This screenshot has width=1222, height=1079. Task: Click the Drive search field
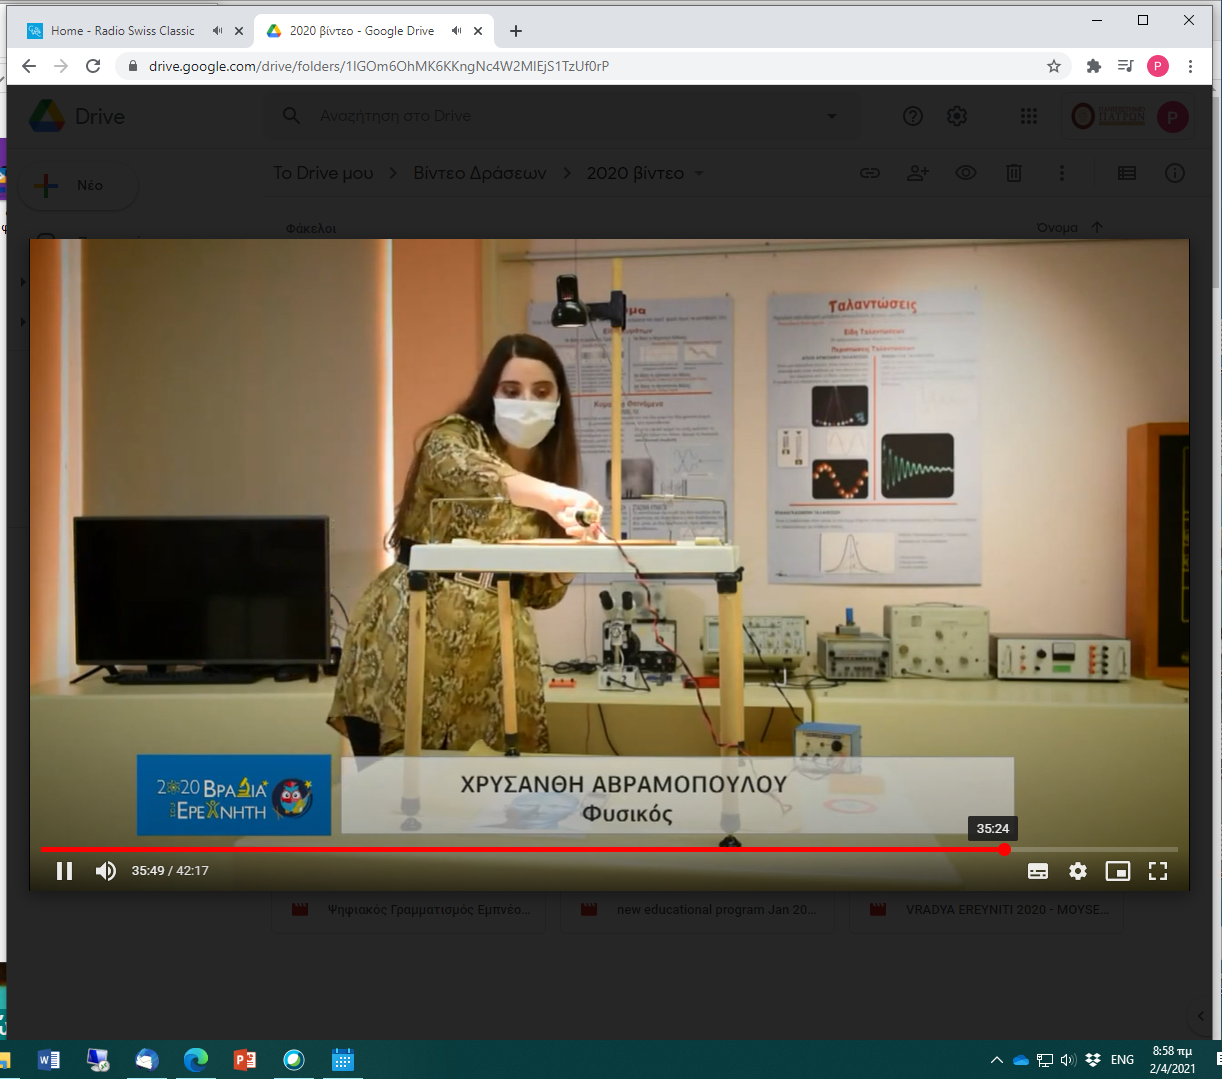(x=560, y=116)
